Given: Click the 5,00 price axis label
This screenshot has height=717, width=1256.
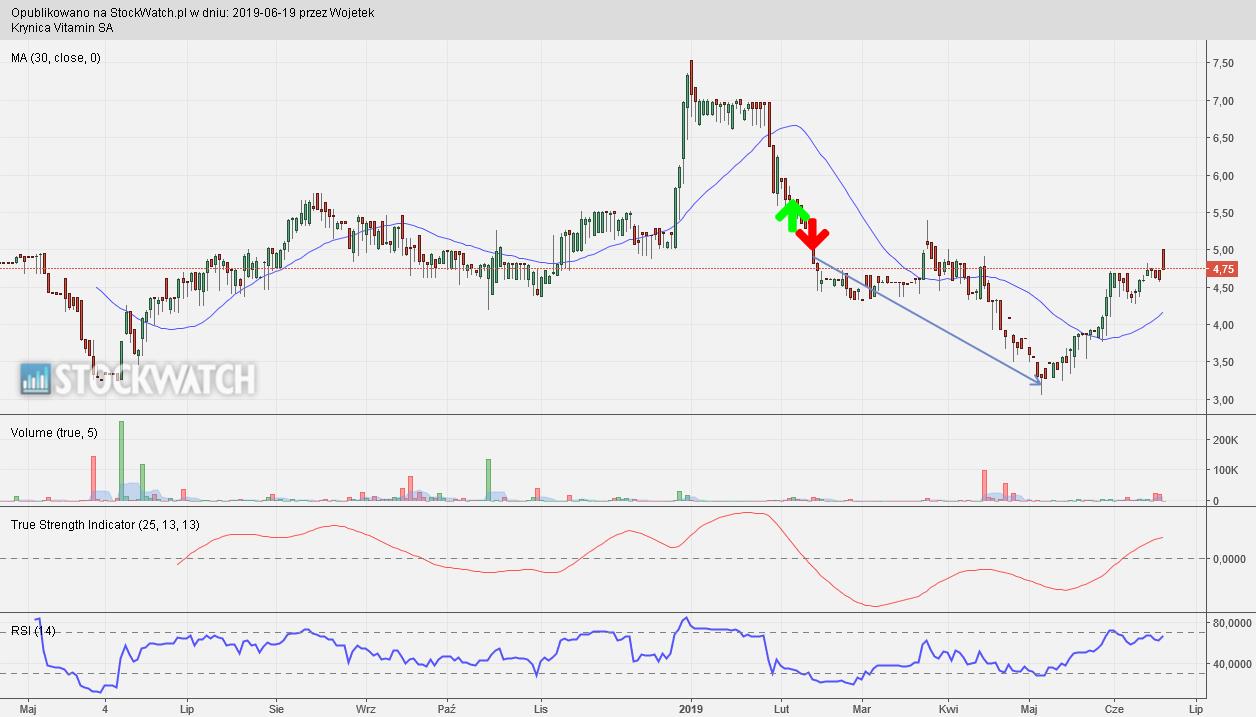Looking at the screenshot, I should pos(1222,250).
